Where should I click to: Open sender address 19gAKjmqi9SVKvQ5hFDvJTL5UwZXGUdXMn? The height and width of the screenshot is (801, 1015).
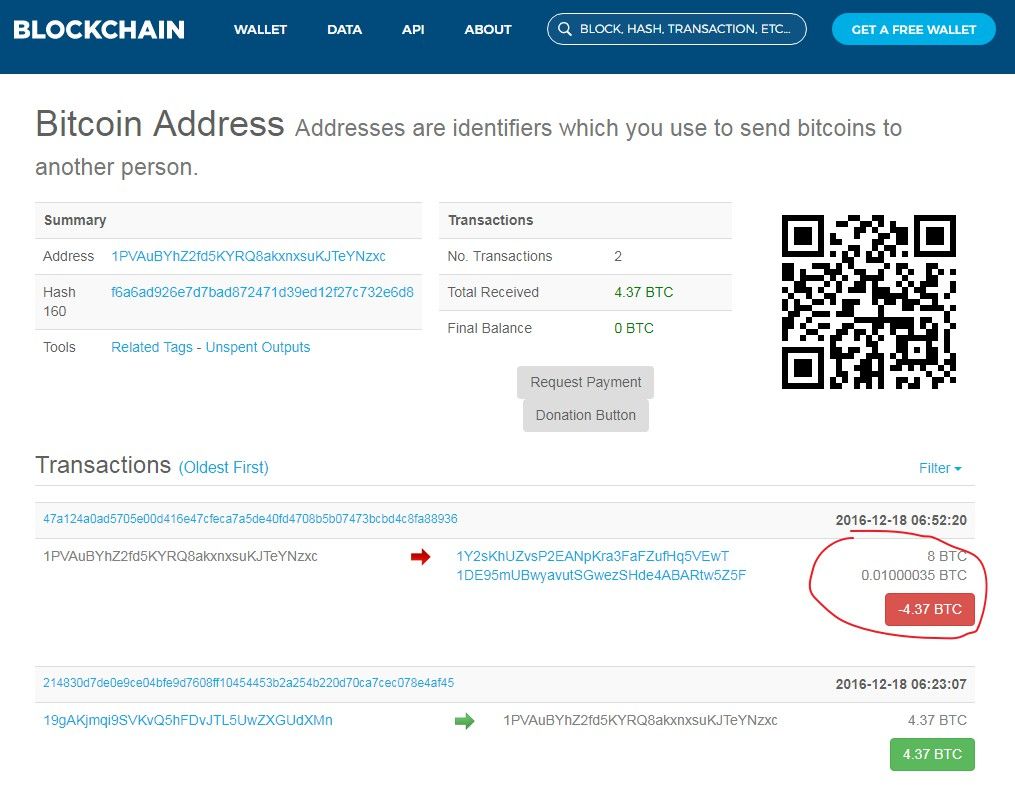coord(188,720)
